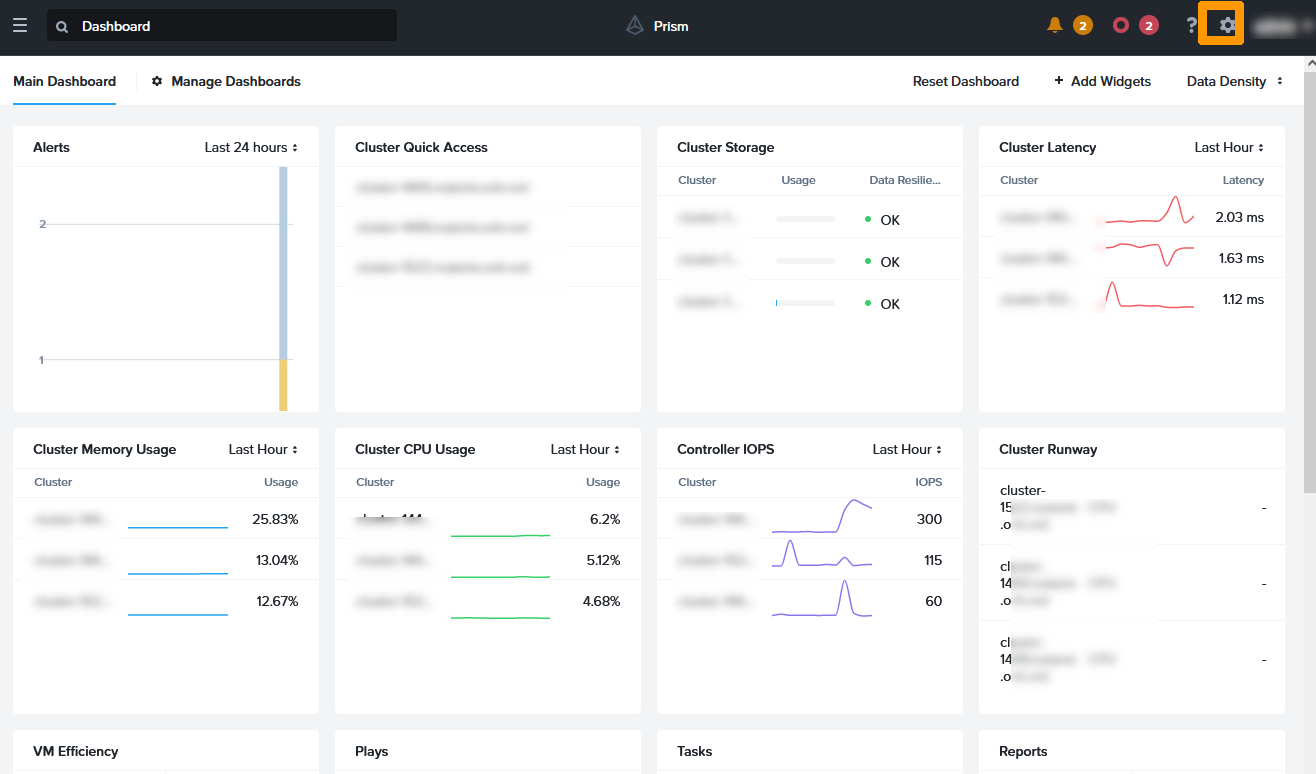Change Cluster Memory Usage time range

pyautogui.click(x=263, y=449)
